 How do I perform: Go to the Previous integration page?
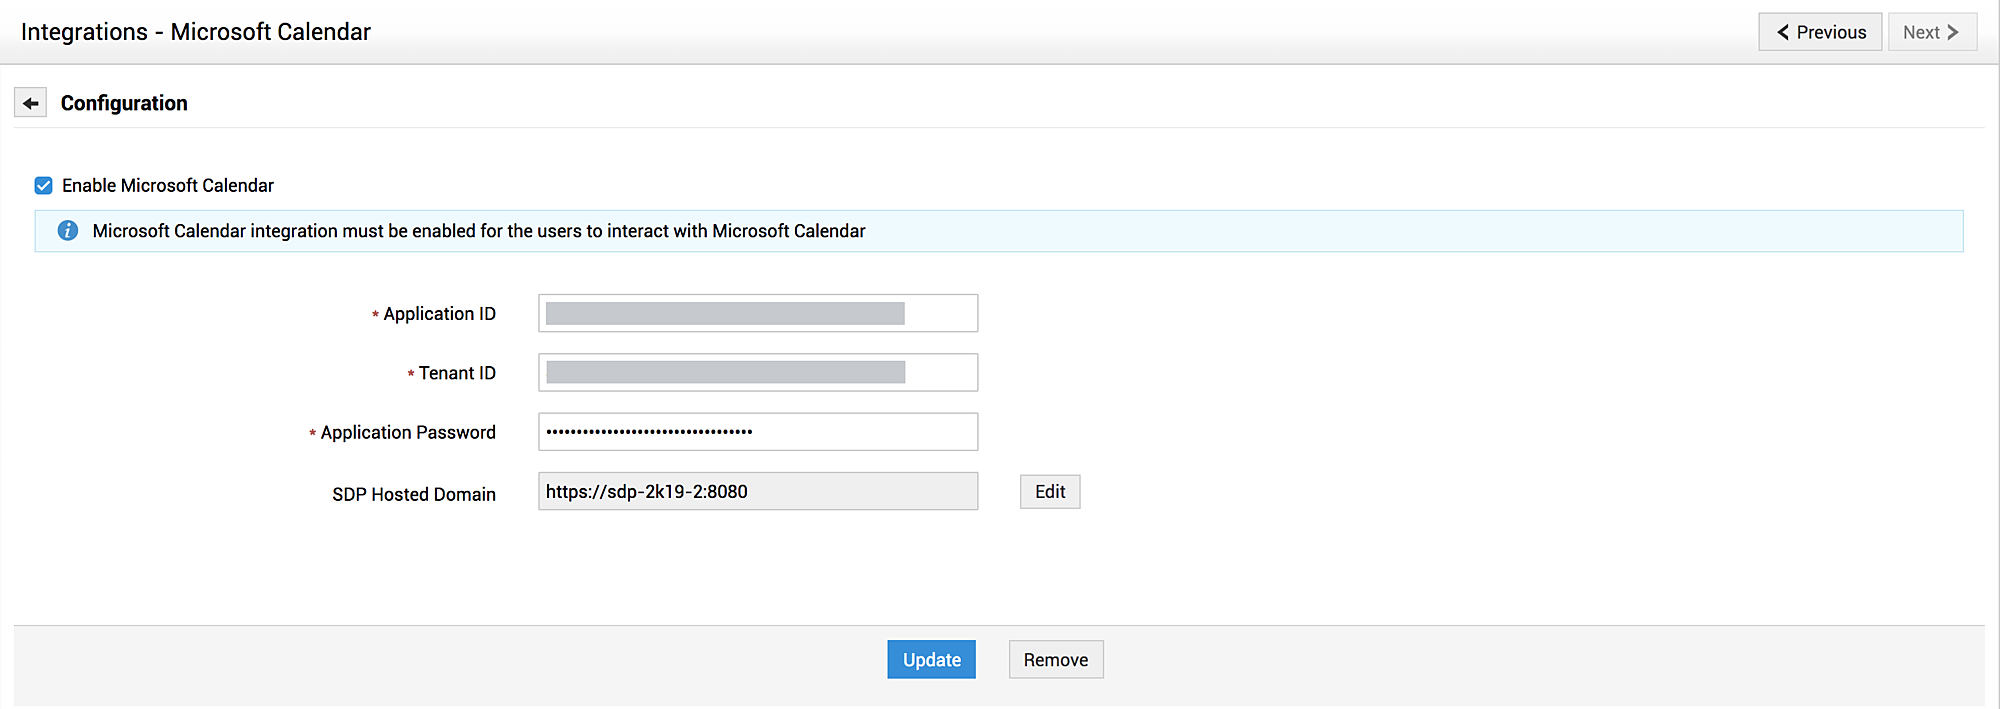(1820, 32)
